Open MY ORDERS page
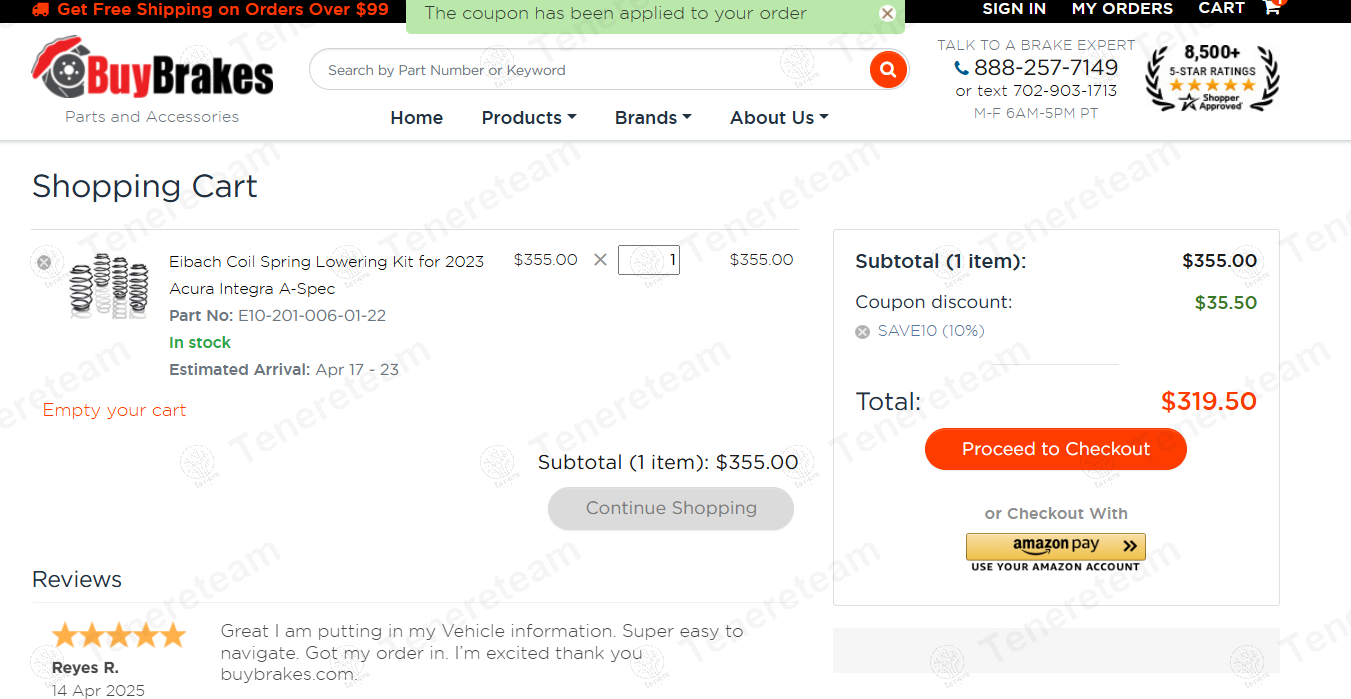The image size is (1351, 699). [1122, 9]
